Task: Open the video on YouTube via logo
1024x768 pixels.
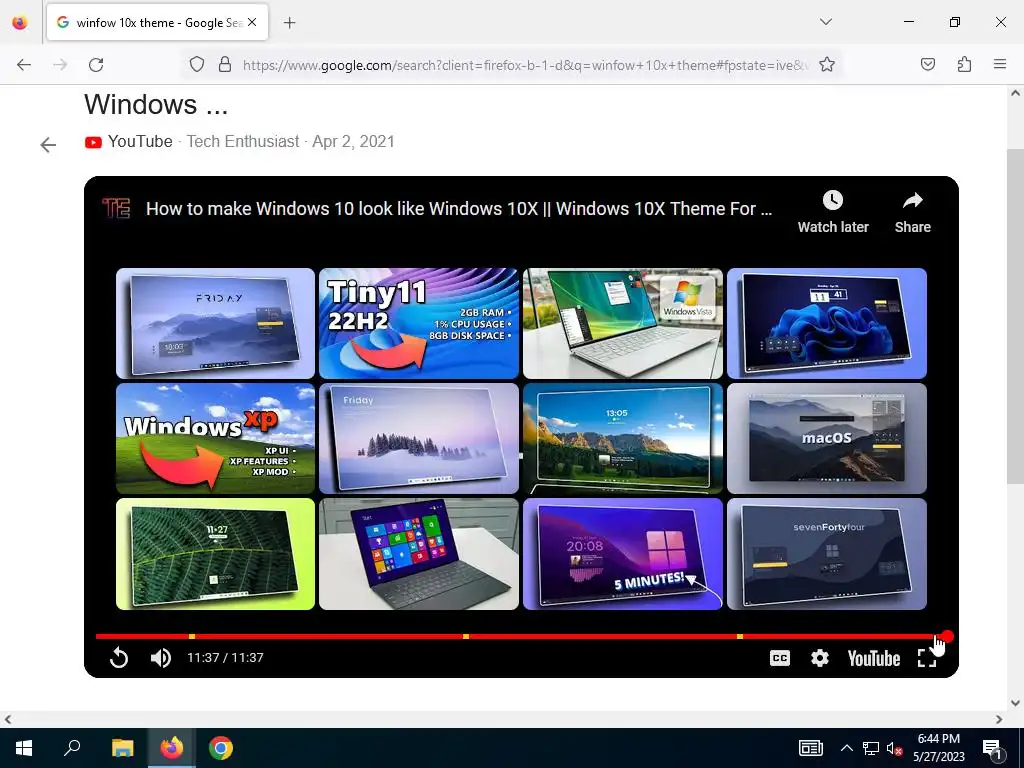Action: click(x=874, y=658)
